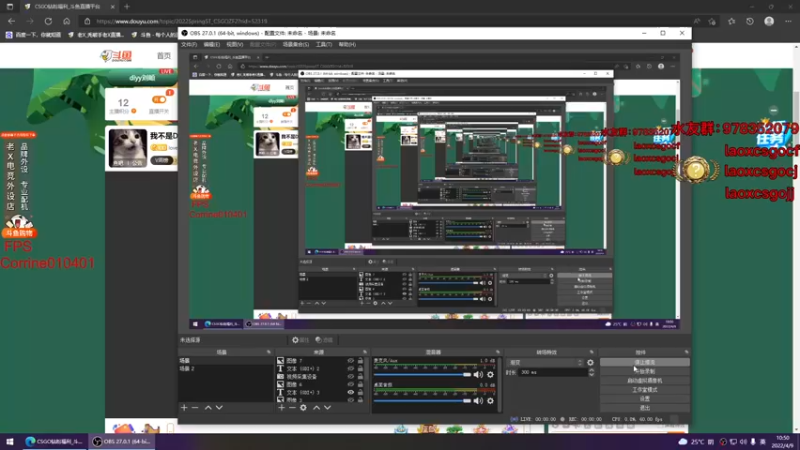800x450 pixels.
Task: Pop out the Audio Mixer dock panel
Action: tap(498, 352)
